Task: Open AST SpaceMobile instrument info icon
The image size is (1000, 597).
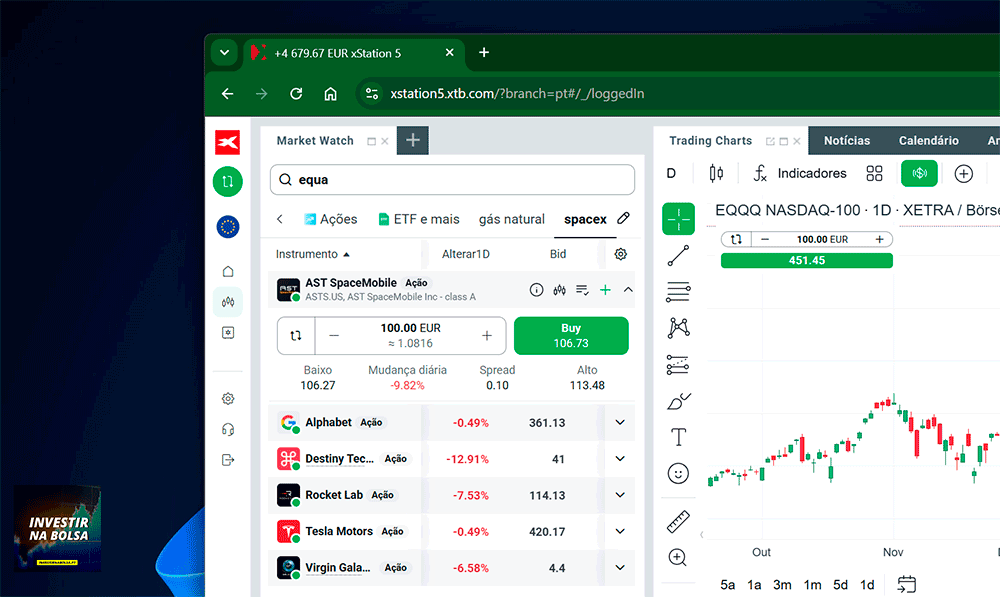Action: point(536,290)
